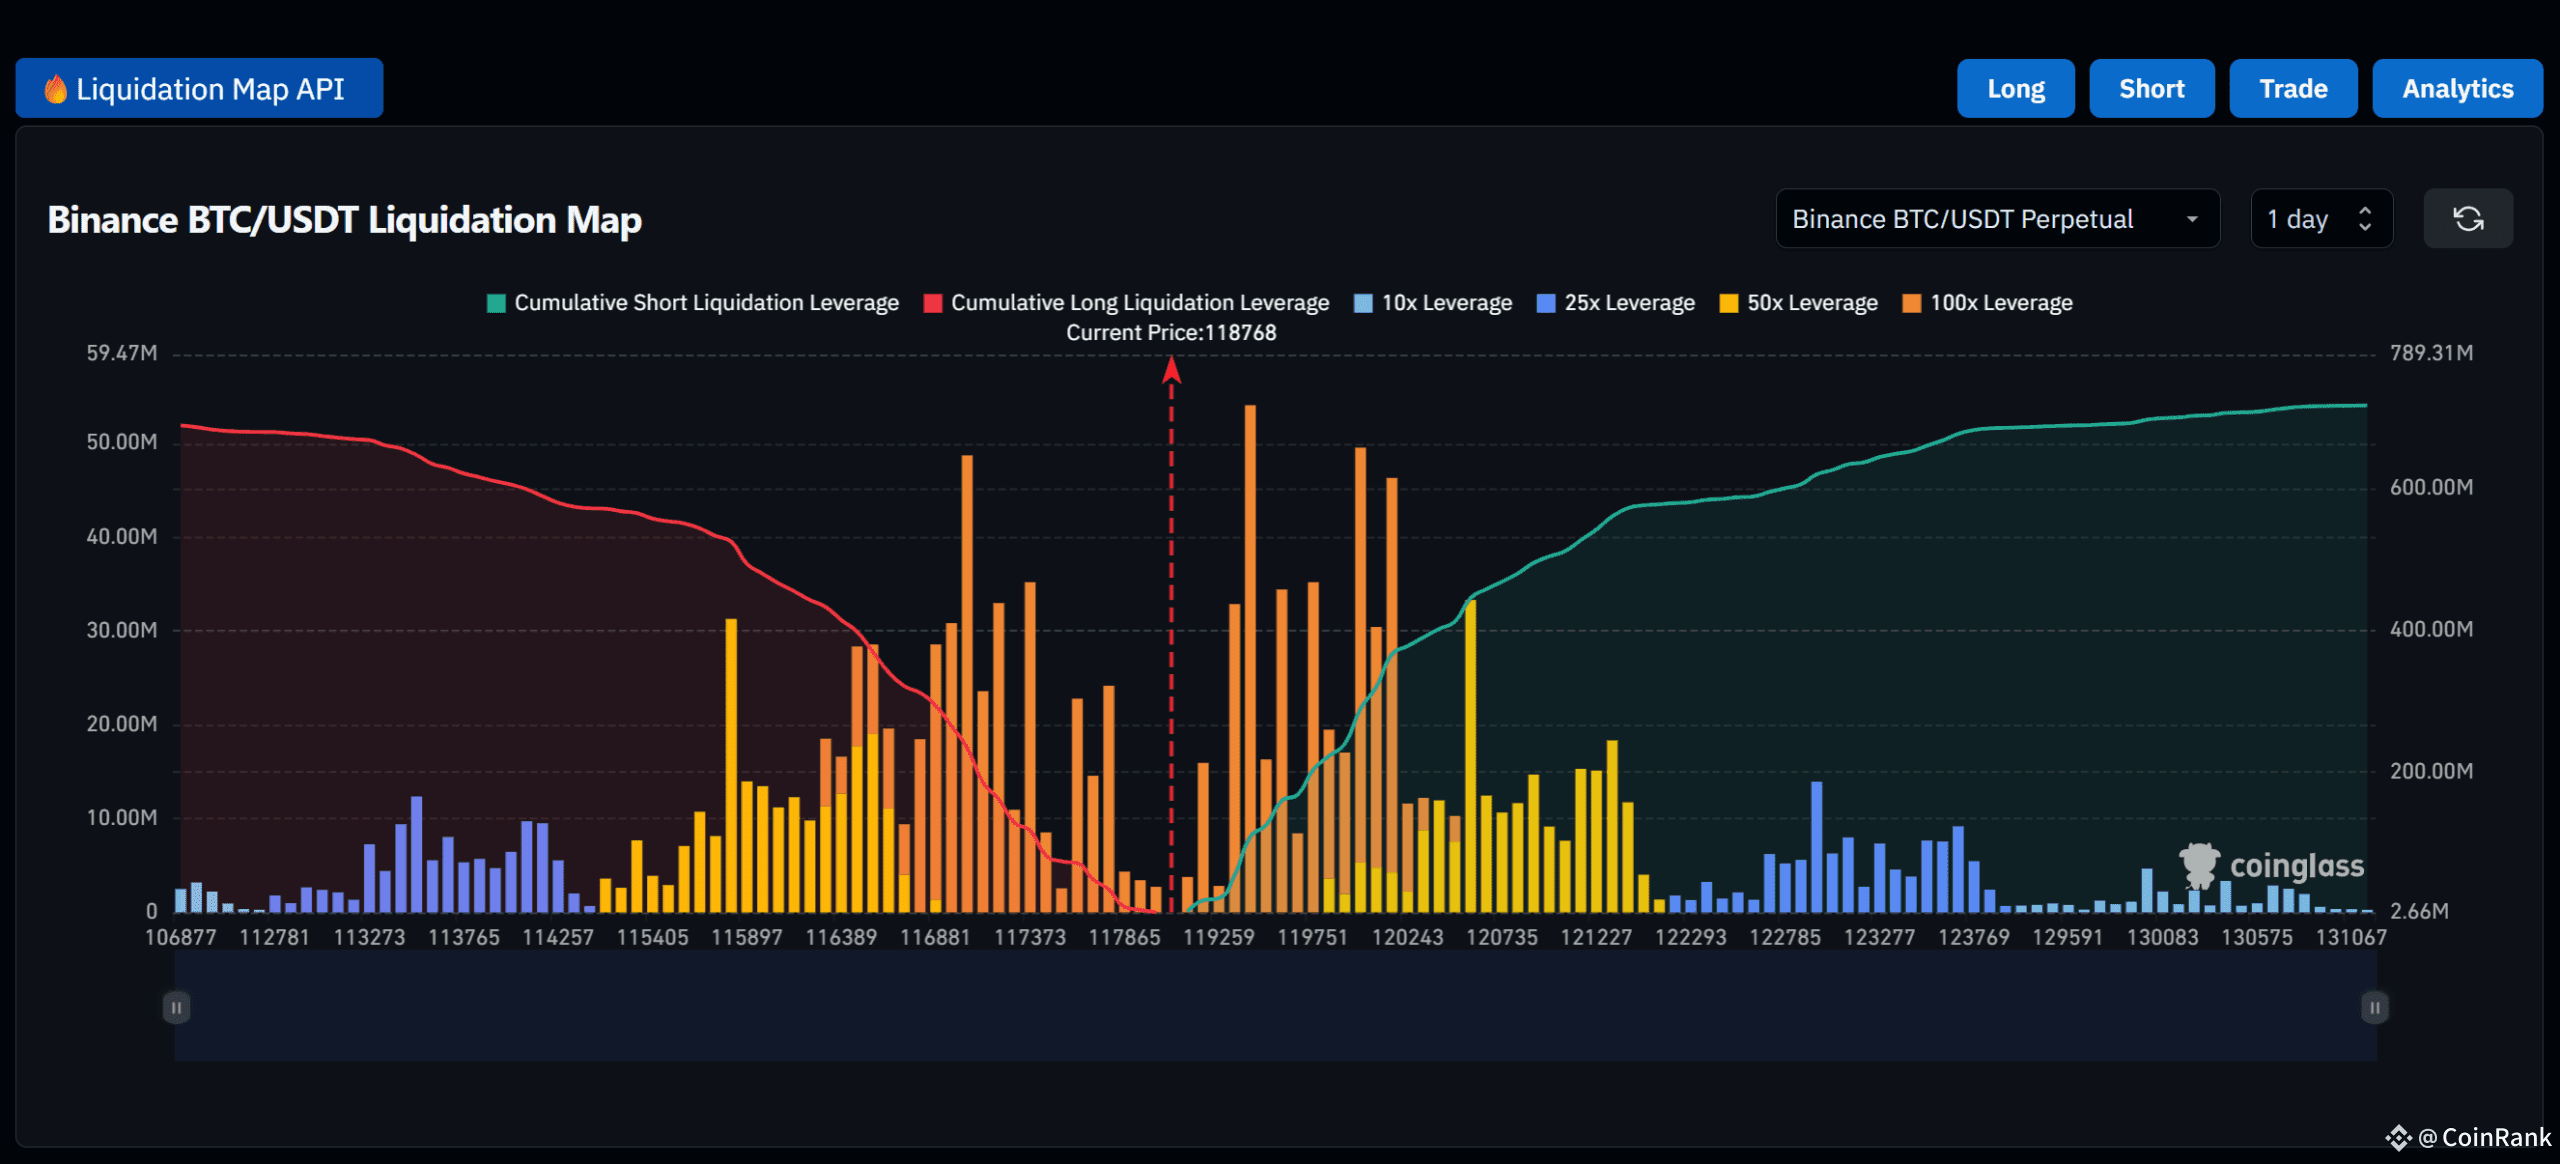
Task: Switch to the Trade tab
Action: pyautogui.click(x=2293, y=88)
